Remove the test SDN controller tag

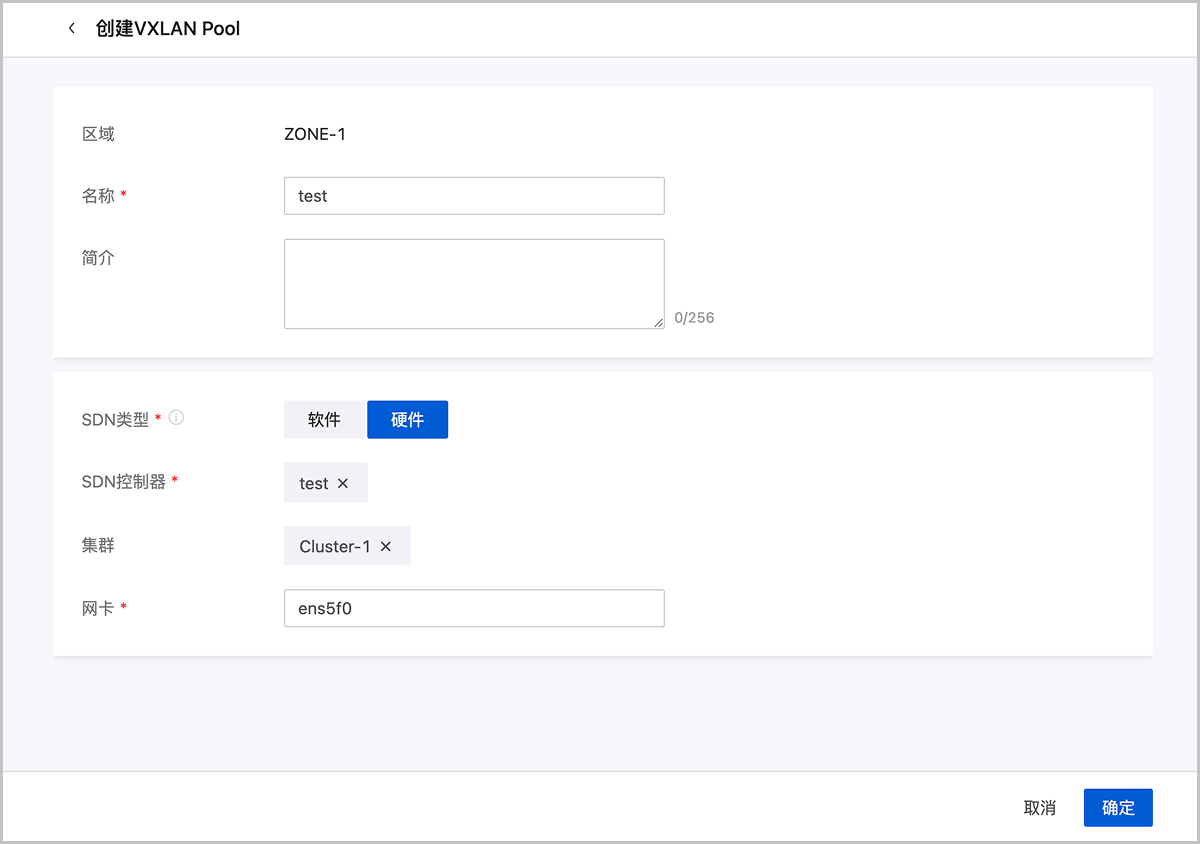click(343, 483)
